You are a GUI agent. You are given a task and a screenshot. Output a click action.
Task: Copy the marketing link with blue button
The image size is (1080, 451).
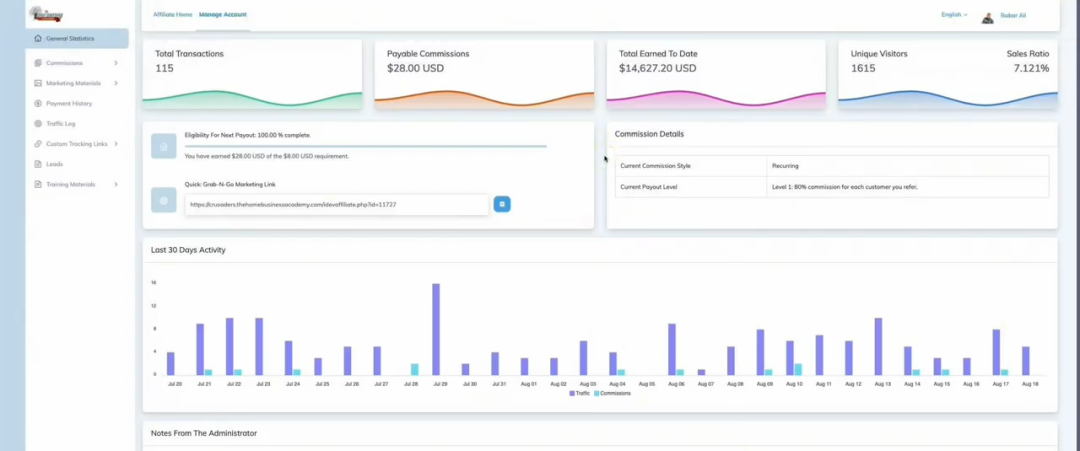tap(502, 204)
